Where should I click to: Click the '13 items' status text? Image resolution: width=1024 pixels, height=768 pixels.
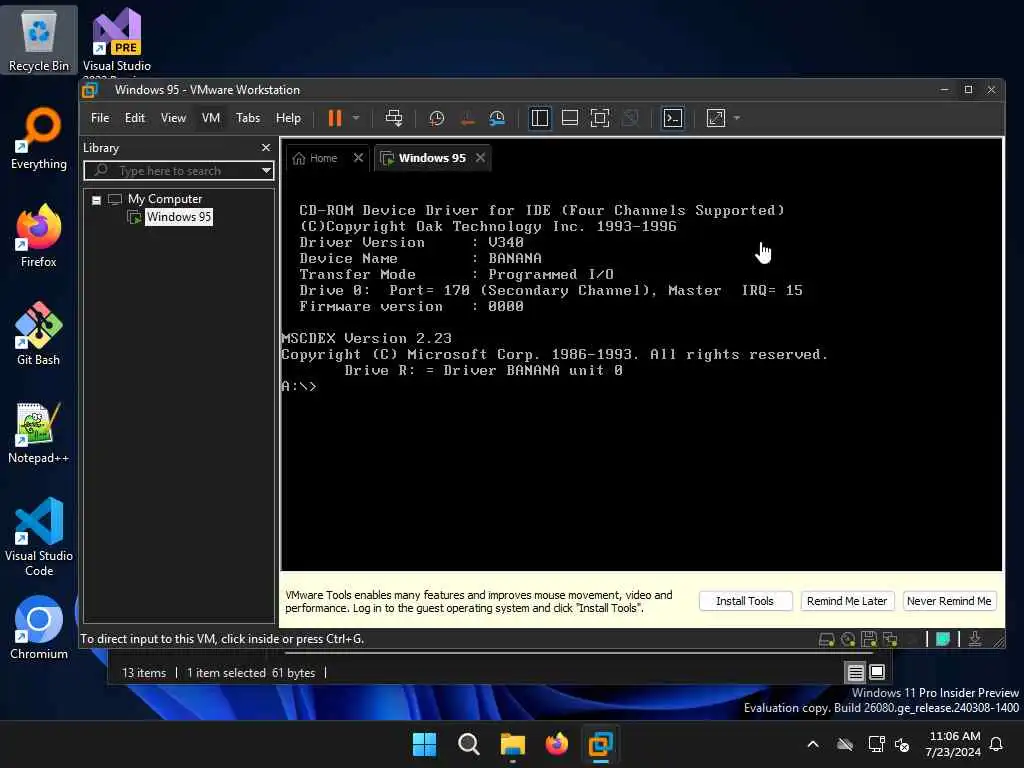[x=144, y=673]
